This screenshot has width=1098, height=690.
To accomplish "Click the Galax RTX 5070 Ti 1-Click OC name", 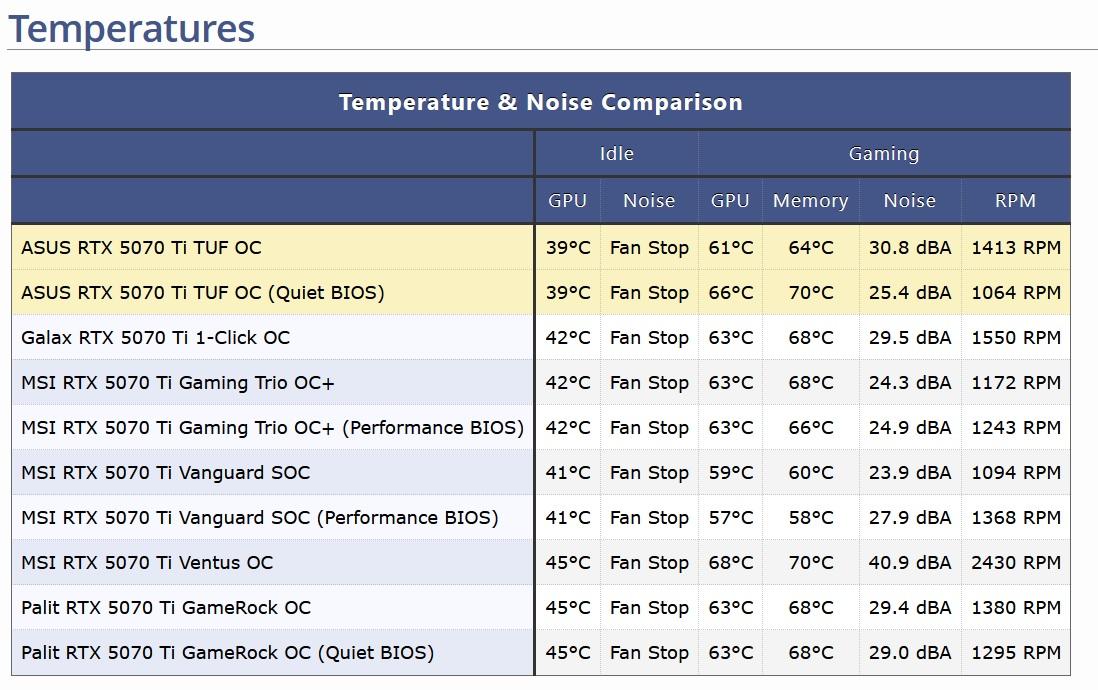I will [155, 338].
